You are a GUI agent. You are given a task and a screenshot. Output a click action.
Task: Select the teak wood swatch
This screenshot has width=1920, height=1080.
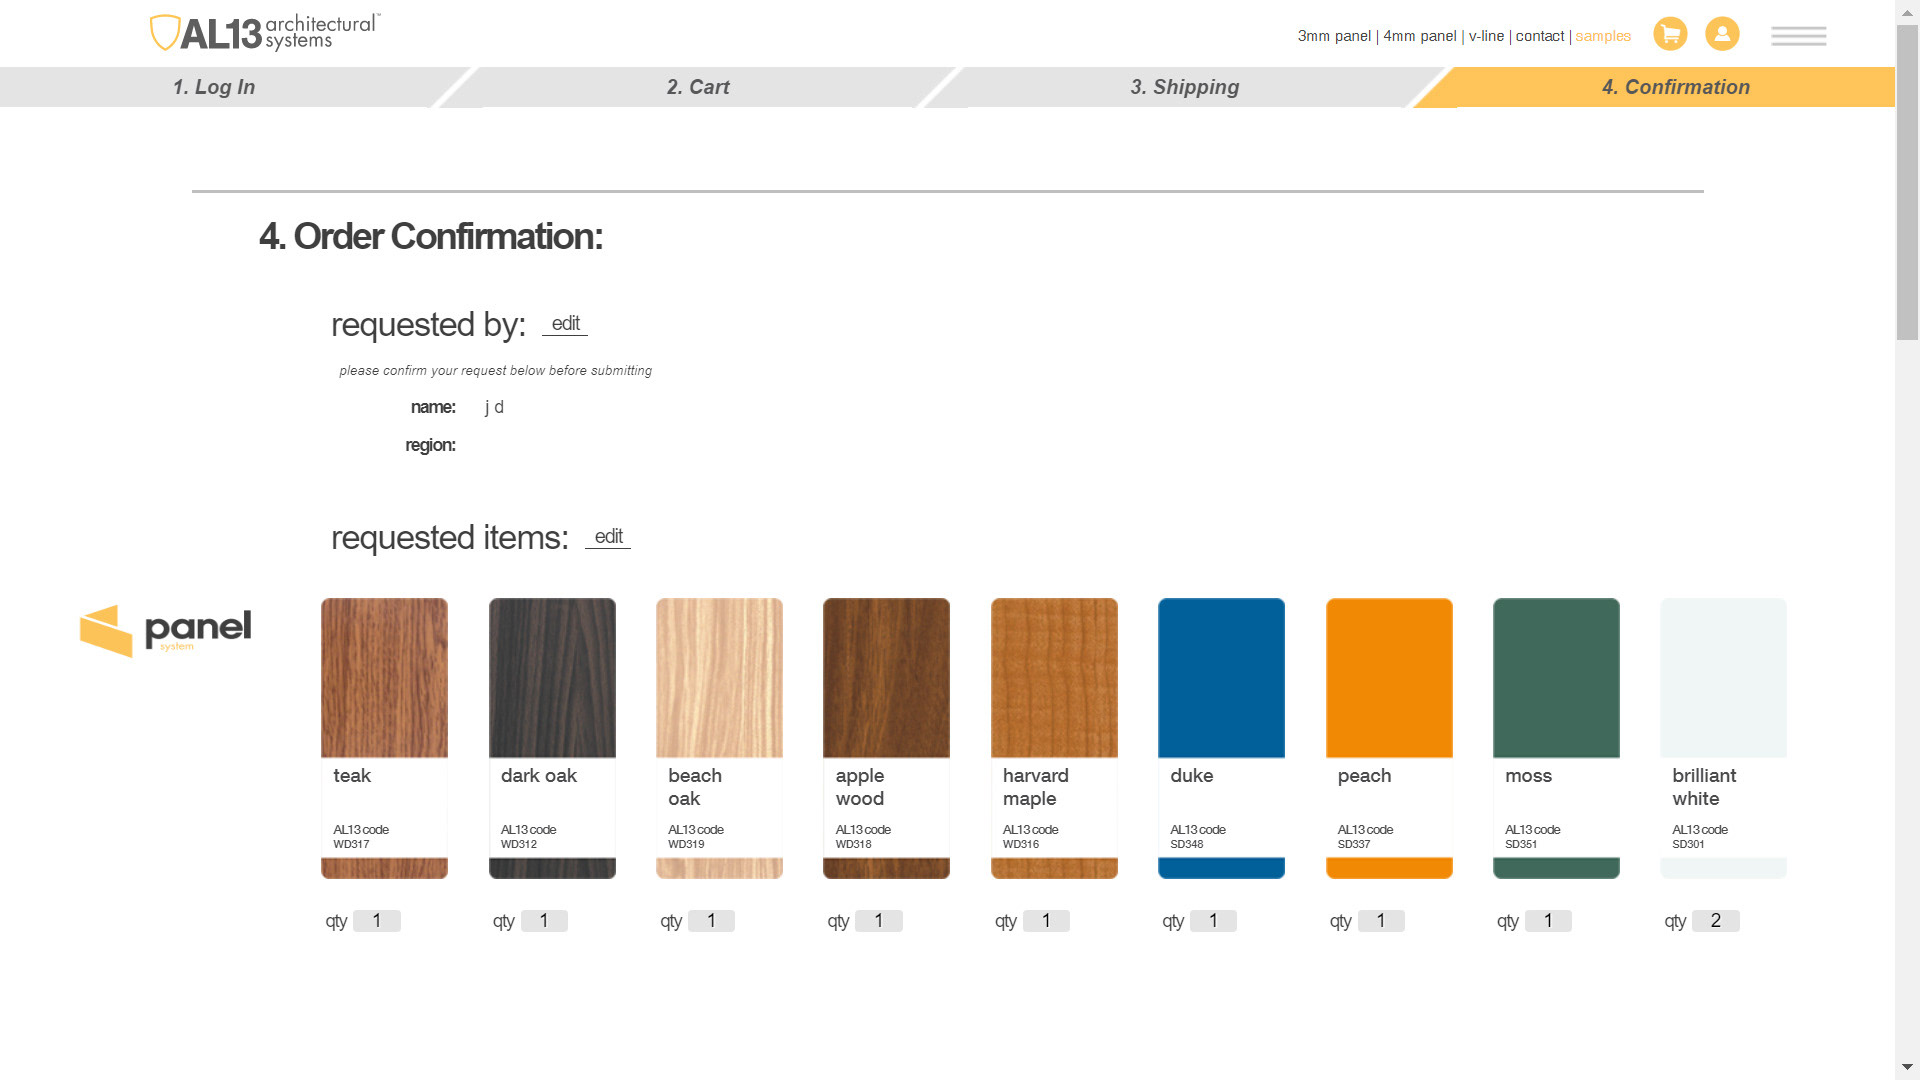384,678
